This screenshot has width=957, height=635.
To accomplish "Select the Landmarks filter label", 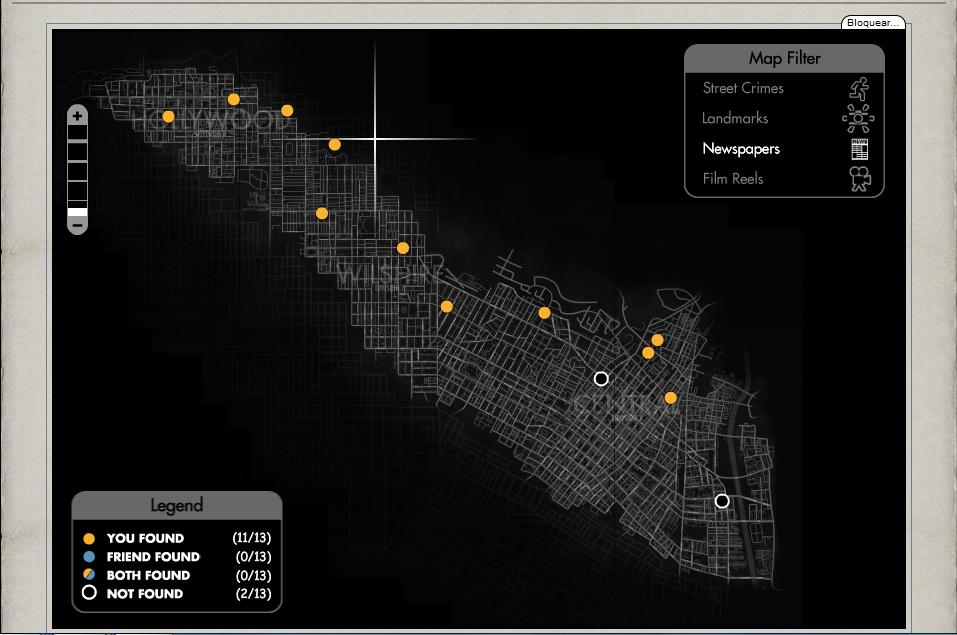I will click(735, 118).
